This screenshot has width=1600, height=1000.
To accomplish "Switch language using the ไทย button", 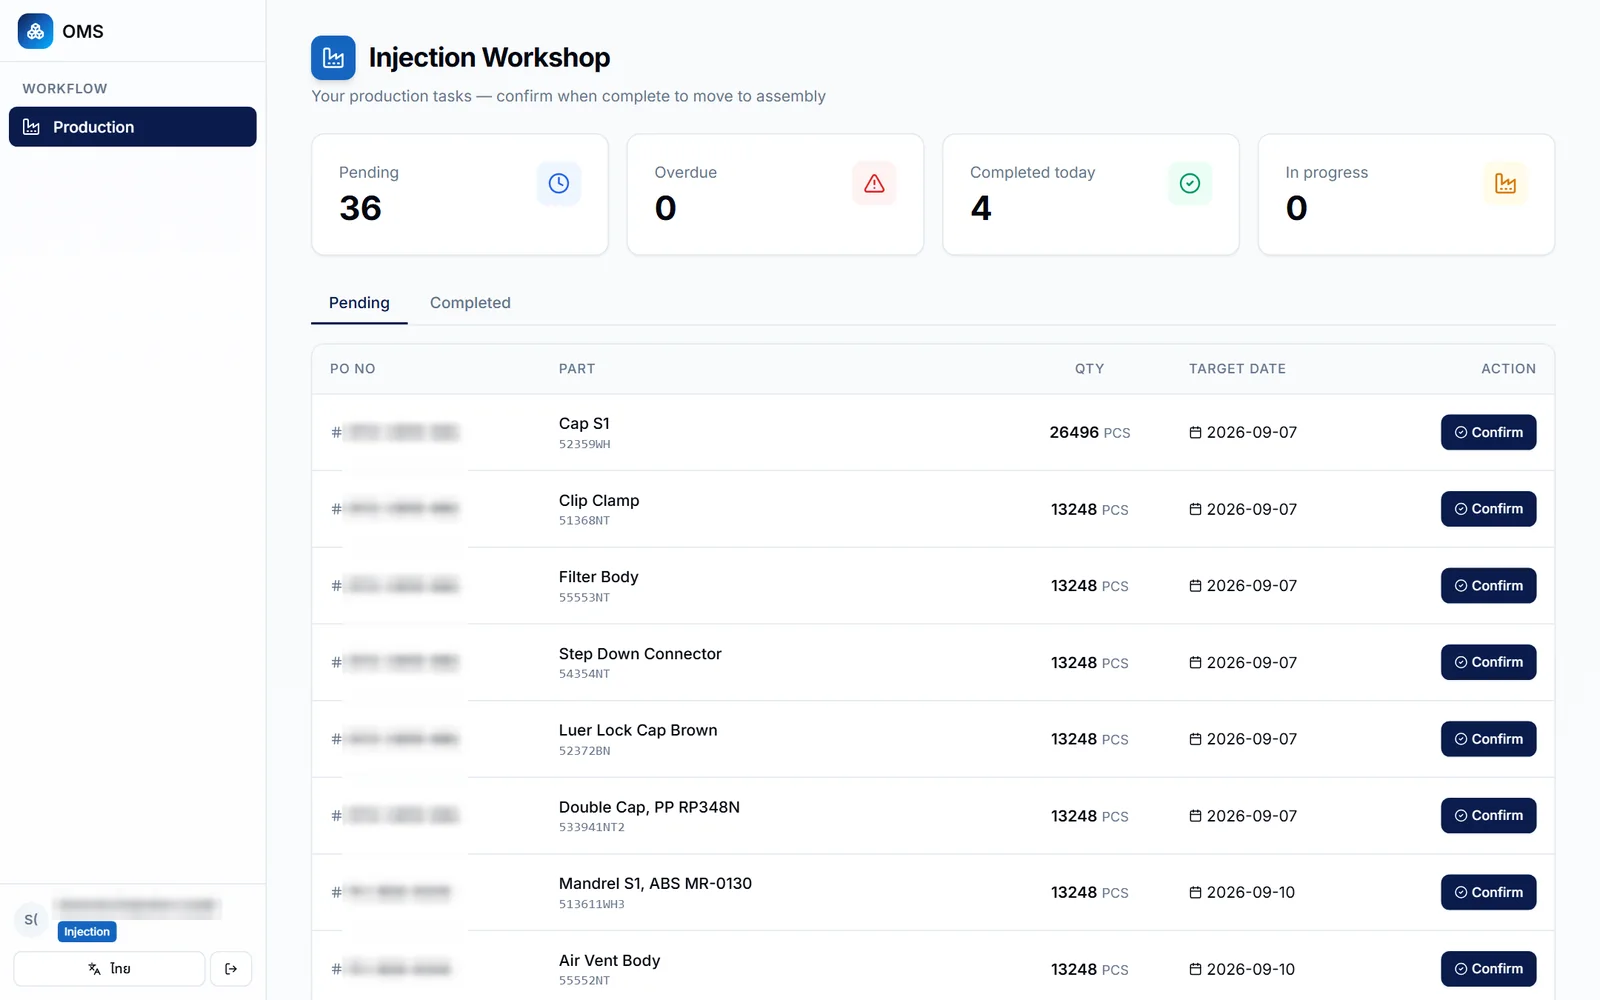I will (109, 969).
